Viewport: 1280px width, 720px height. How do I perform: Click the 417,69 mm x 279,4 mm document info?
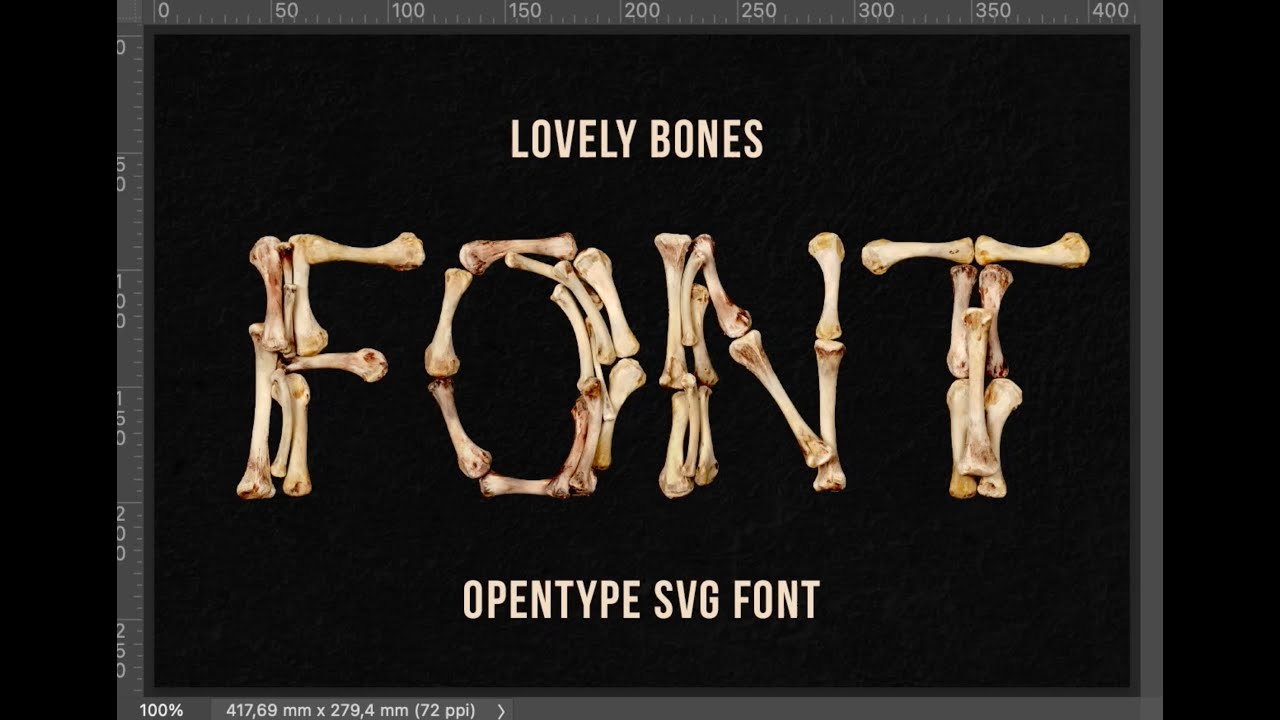coord(350,710)
